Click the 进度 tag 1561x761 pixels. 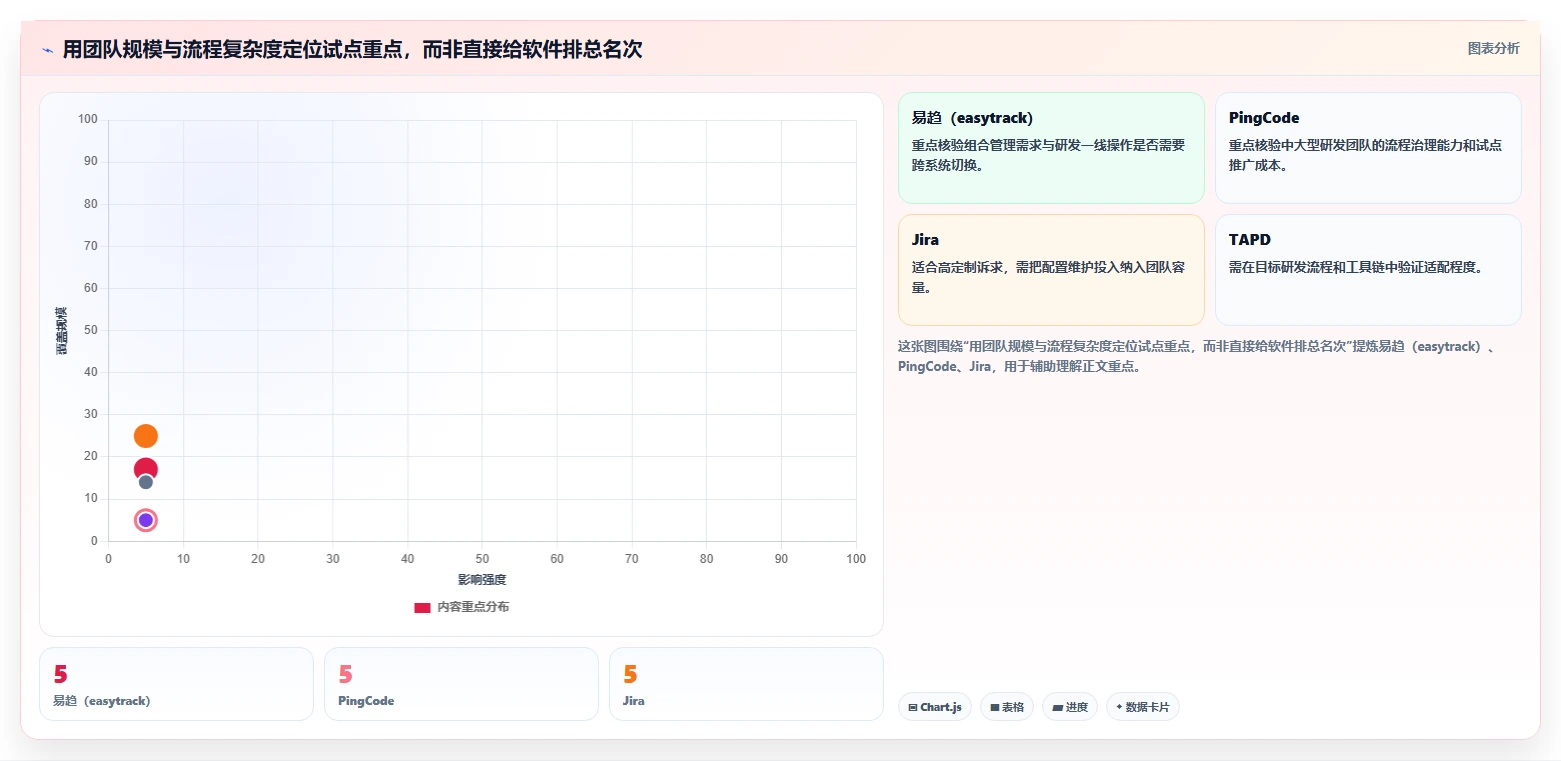click(1070, 707)
